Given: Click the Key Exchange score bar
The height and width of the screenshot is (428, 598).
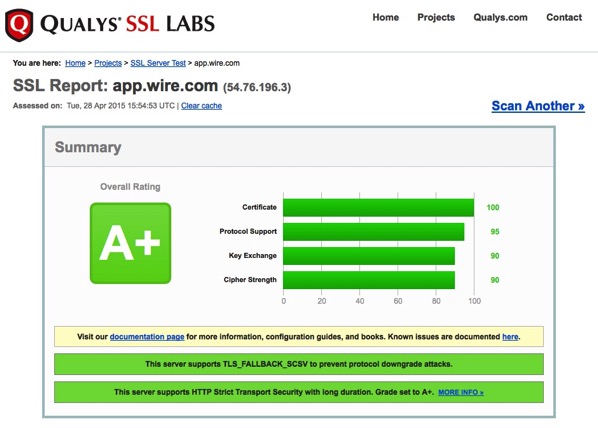Looking at the screenshot, I should point(369,256).
